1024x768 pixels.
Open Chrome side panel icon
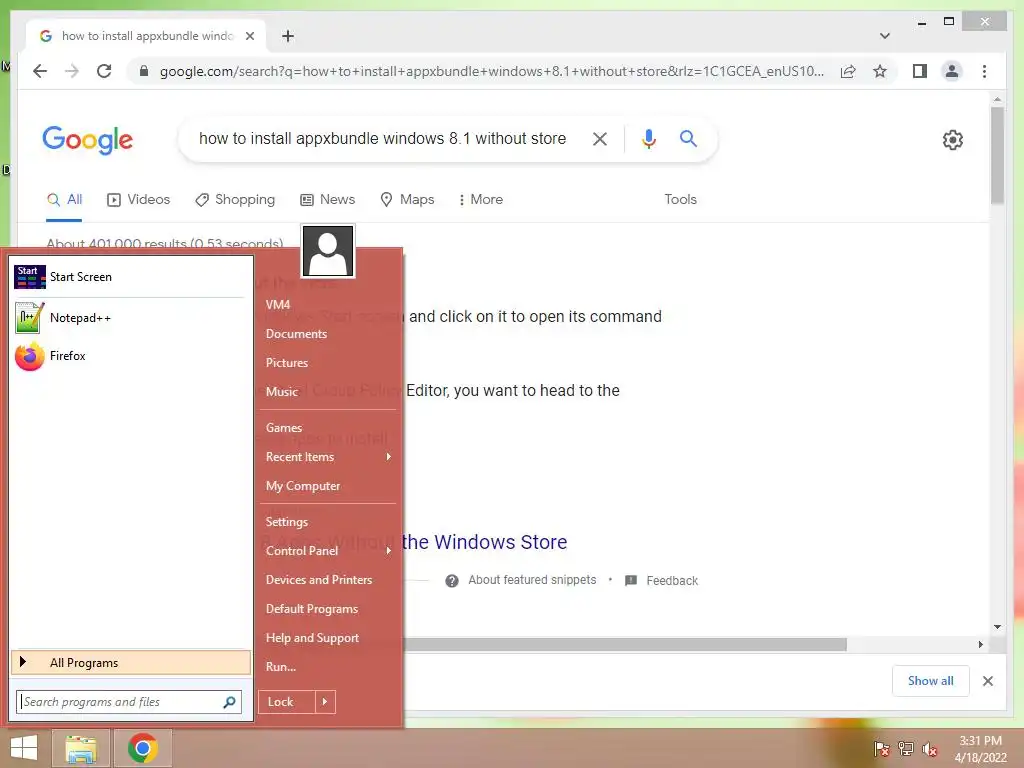pos(920,71)
